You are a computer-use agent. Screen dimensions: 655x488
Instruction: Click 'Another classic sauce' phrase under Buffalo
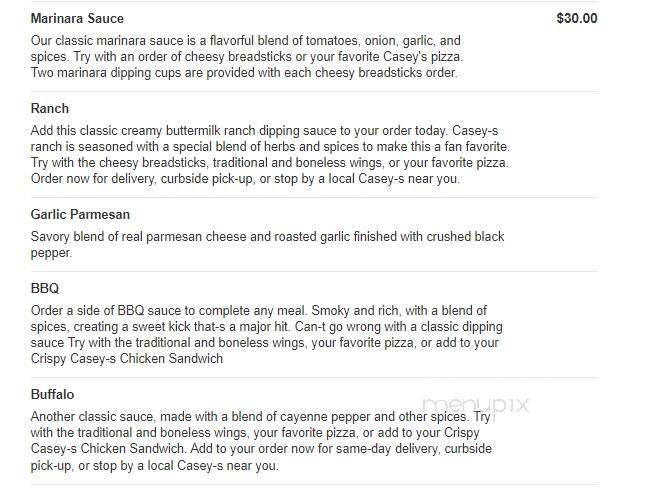92,417
